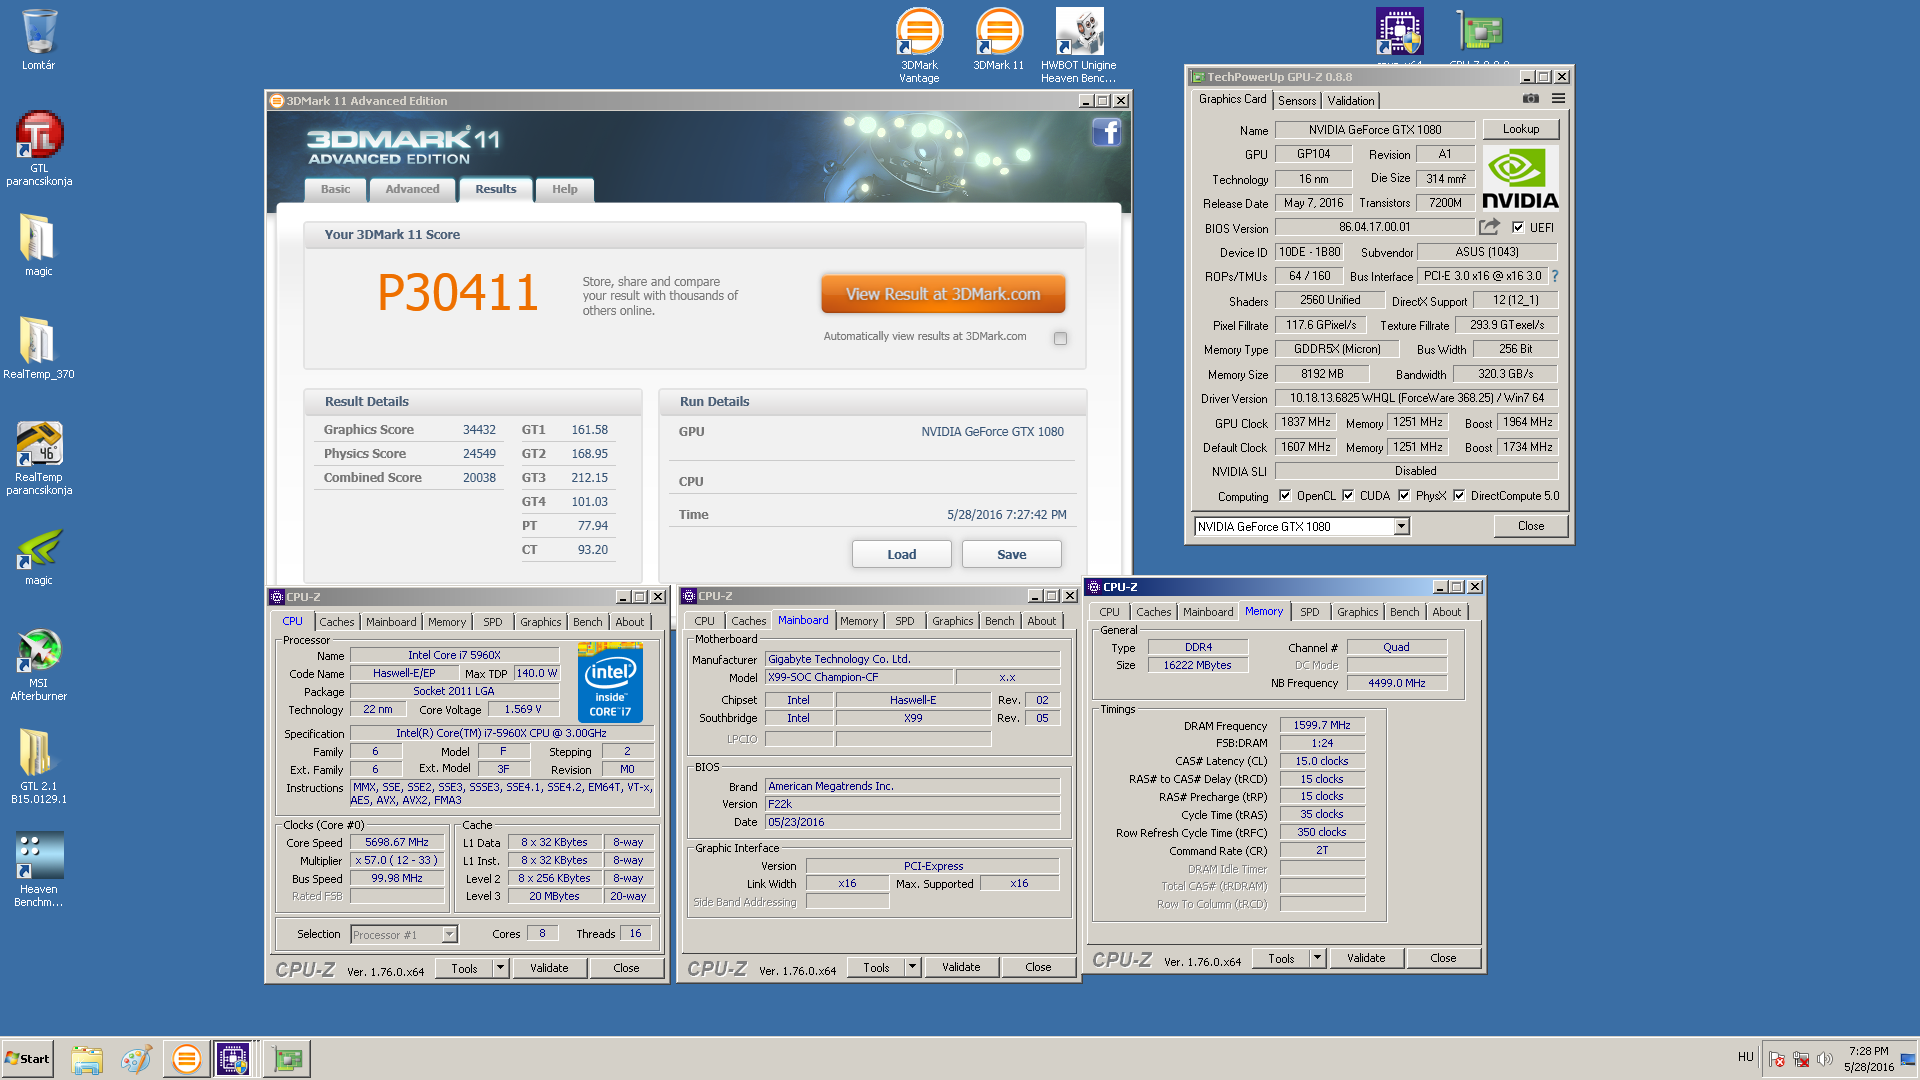Toggle the OpenCL checkbox in GPU-Z

(x=1285, y=496)
